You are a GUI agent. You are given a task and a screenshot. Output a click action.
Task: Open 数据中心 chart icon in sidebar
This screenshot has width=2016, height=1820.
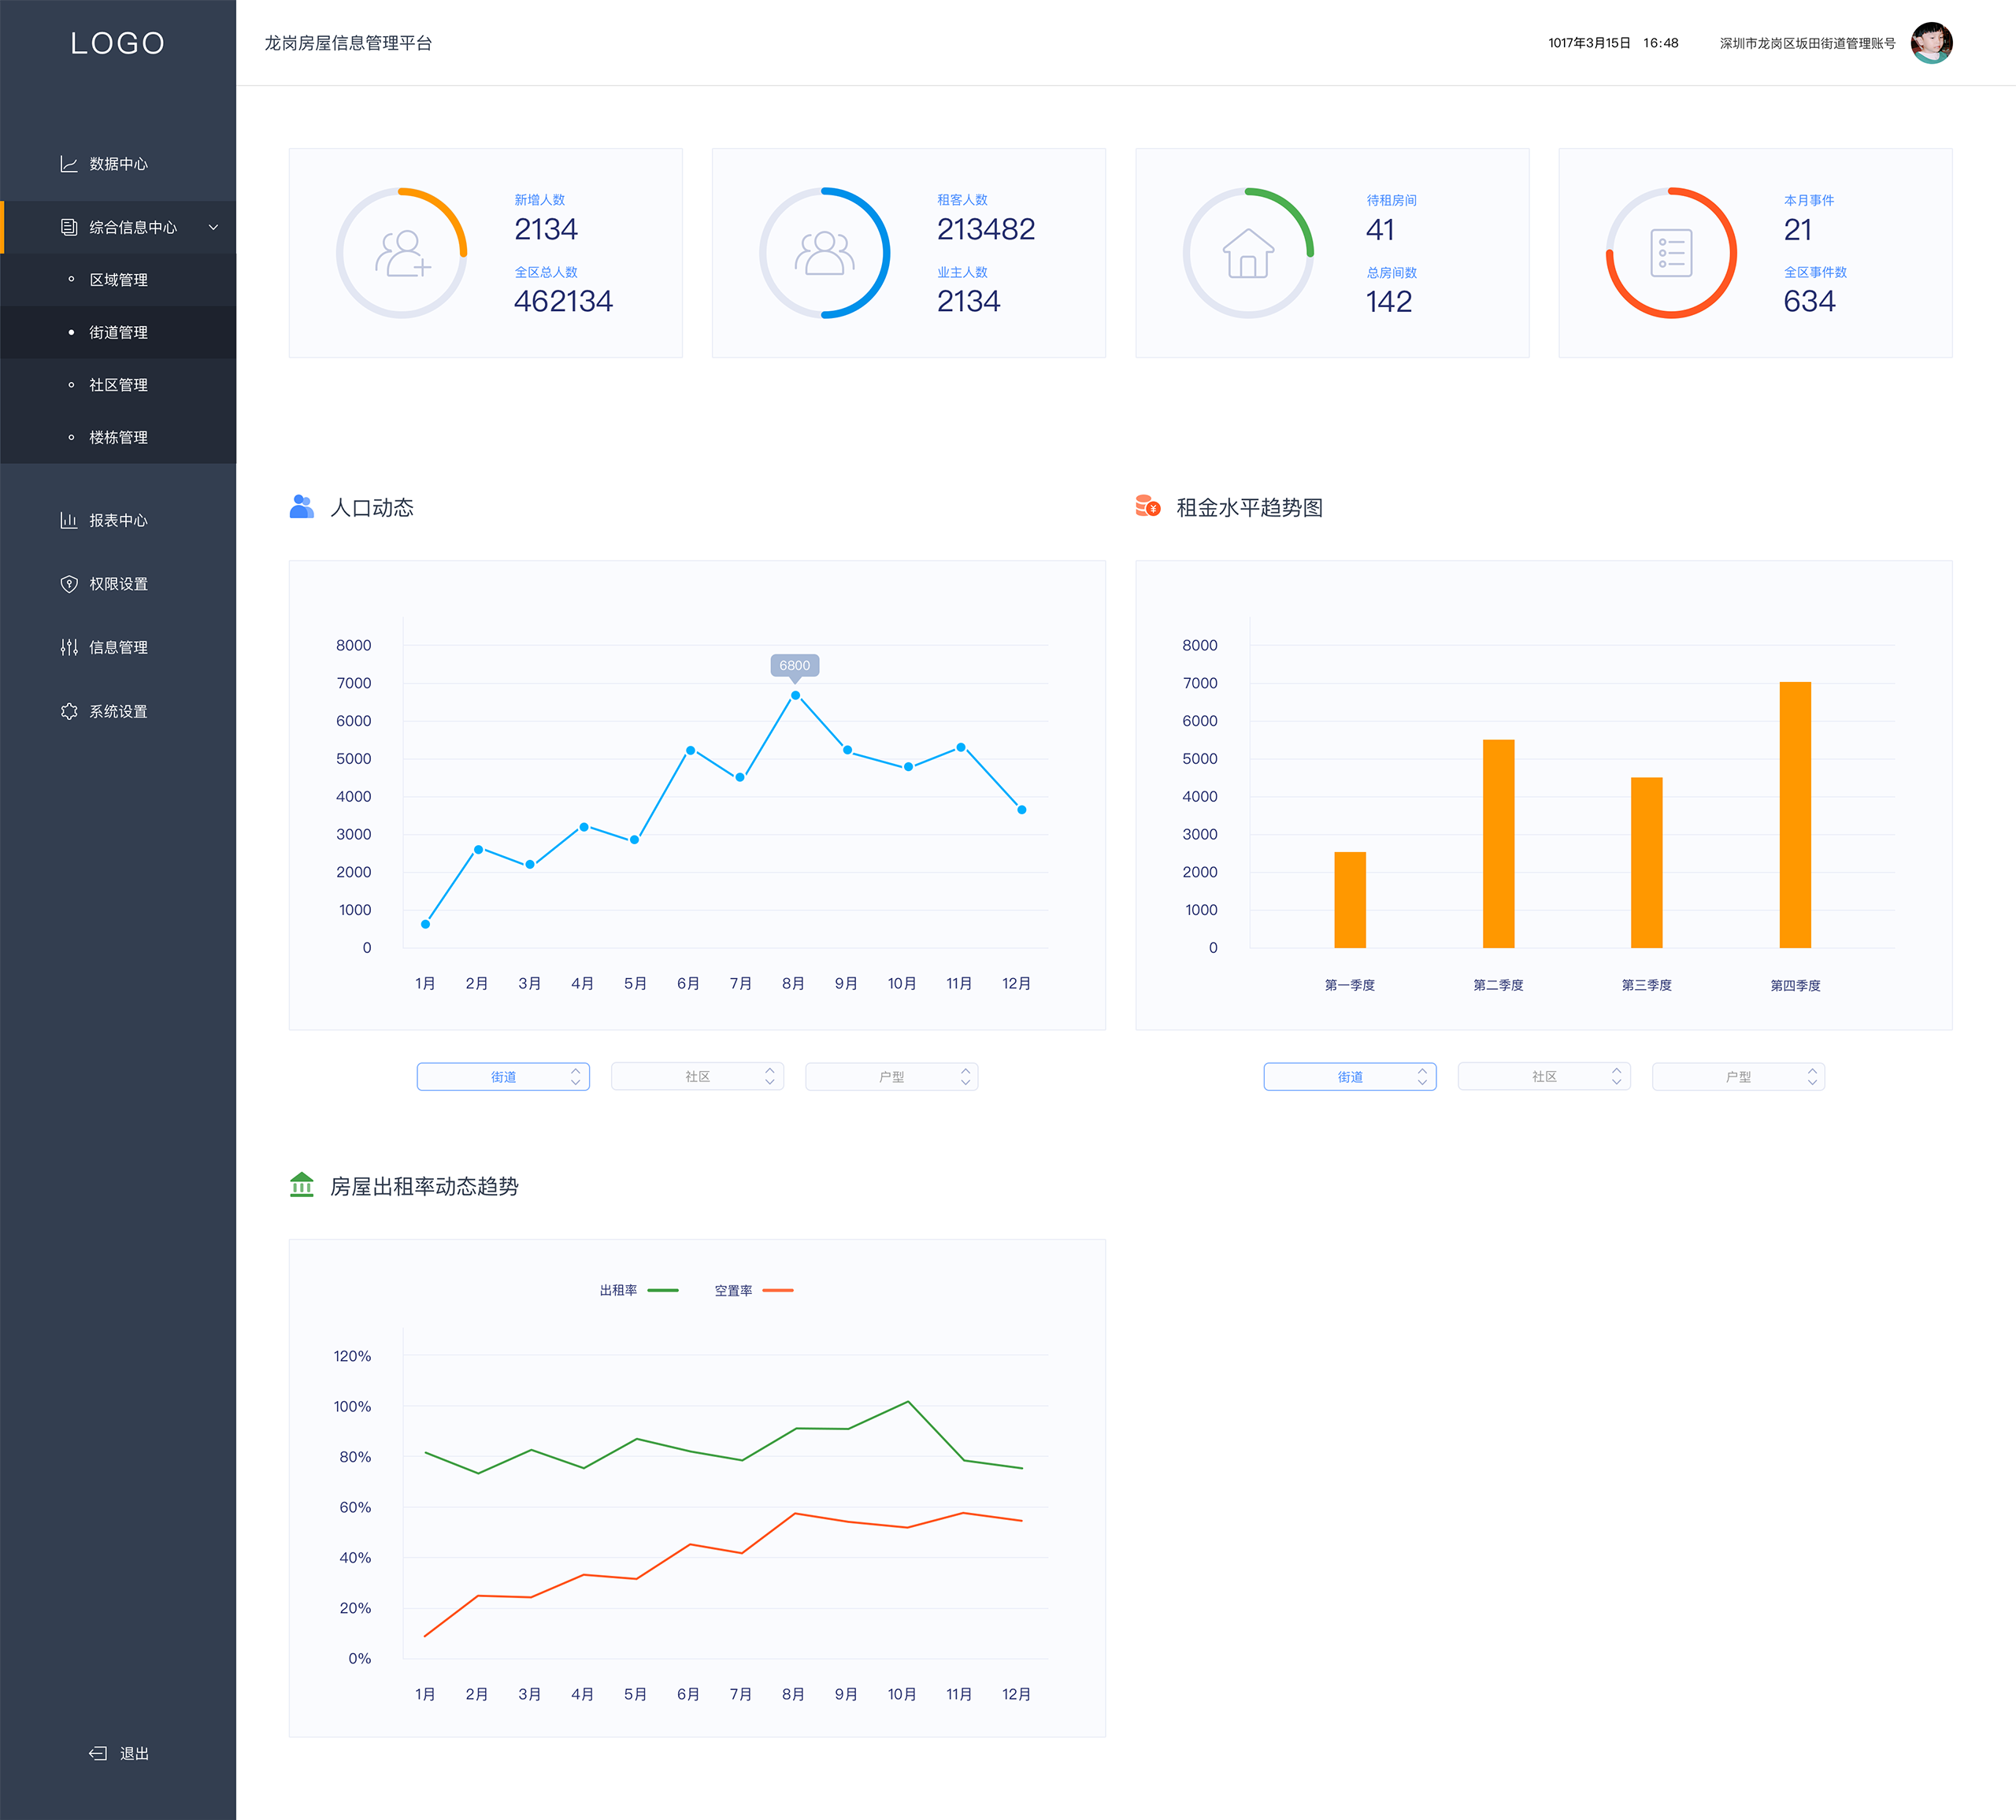coord(69,164)
